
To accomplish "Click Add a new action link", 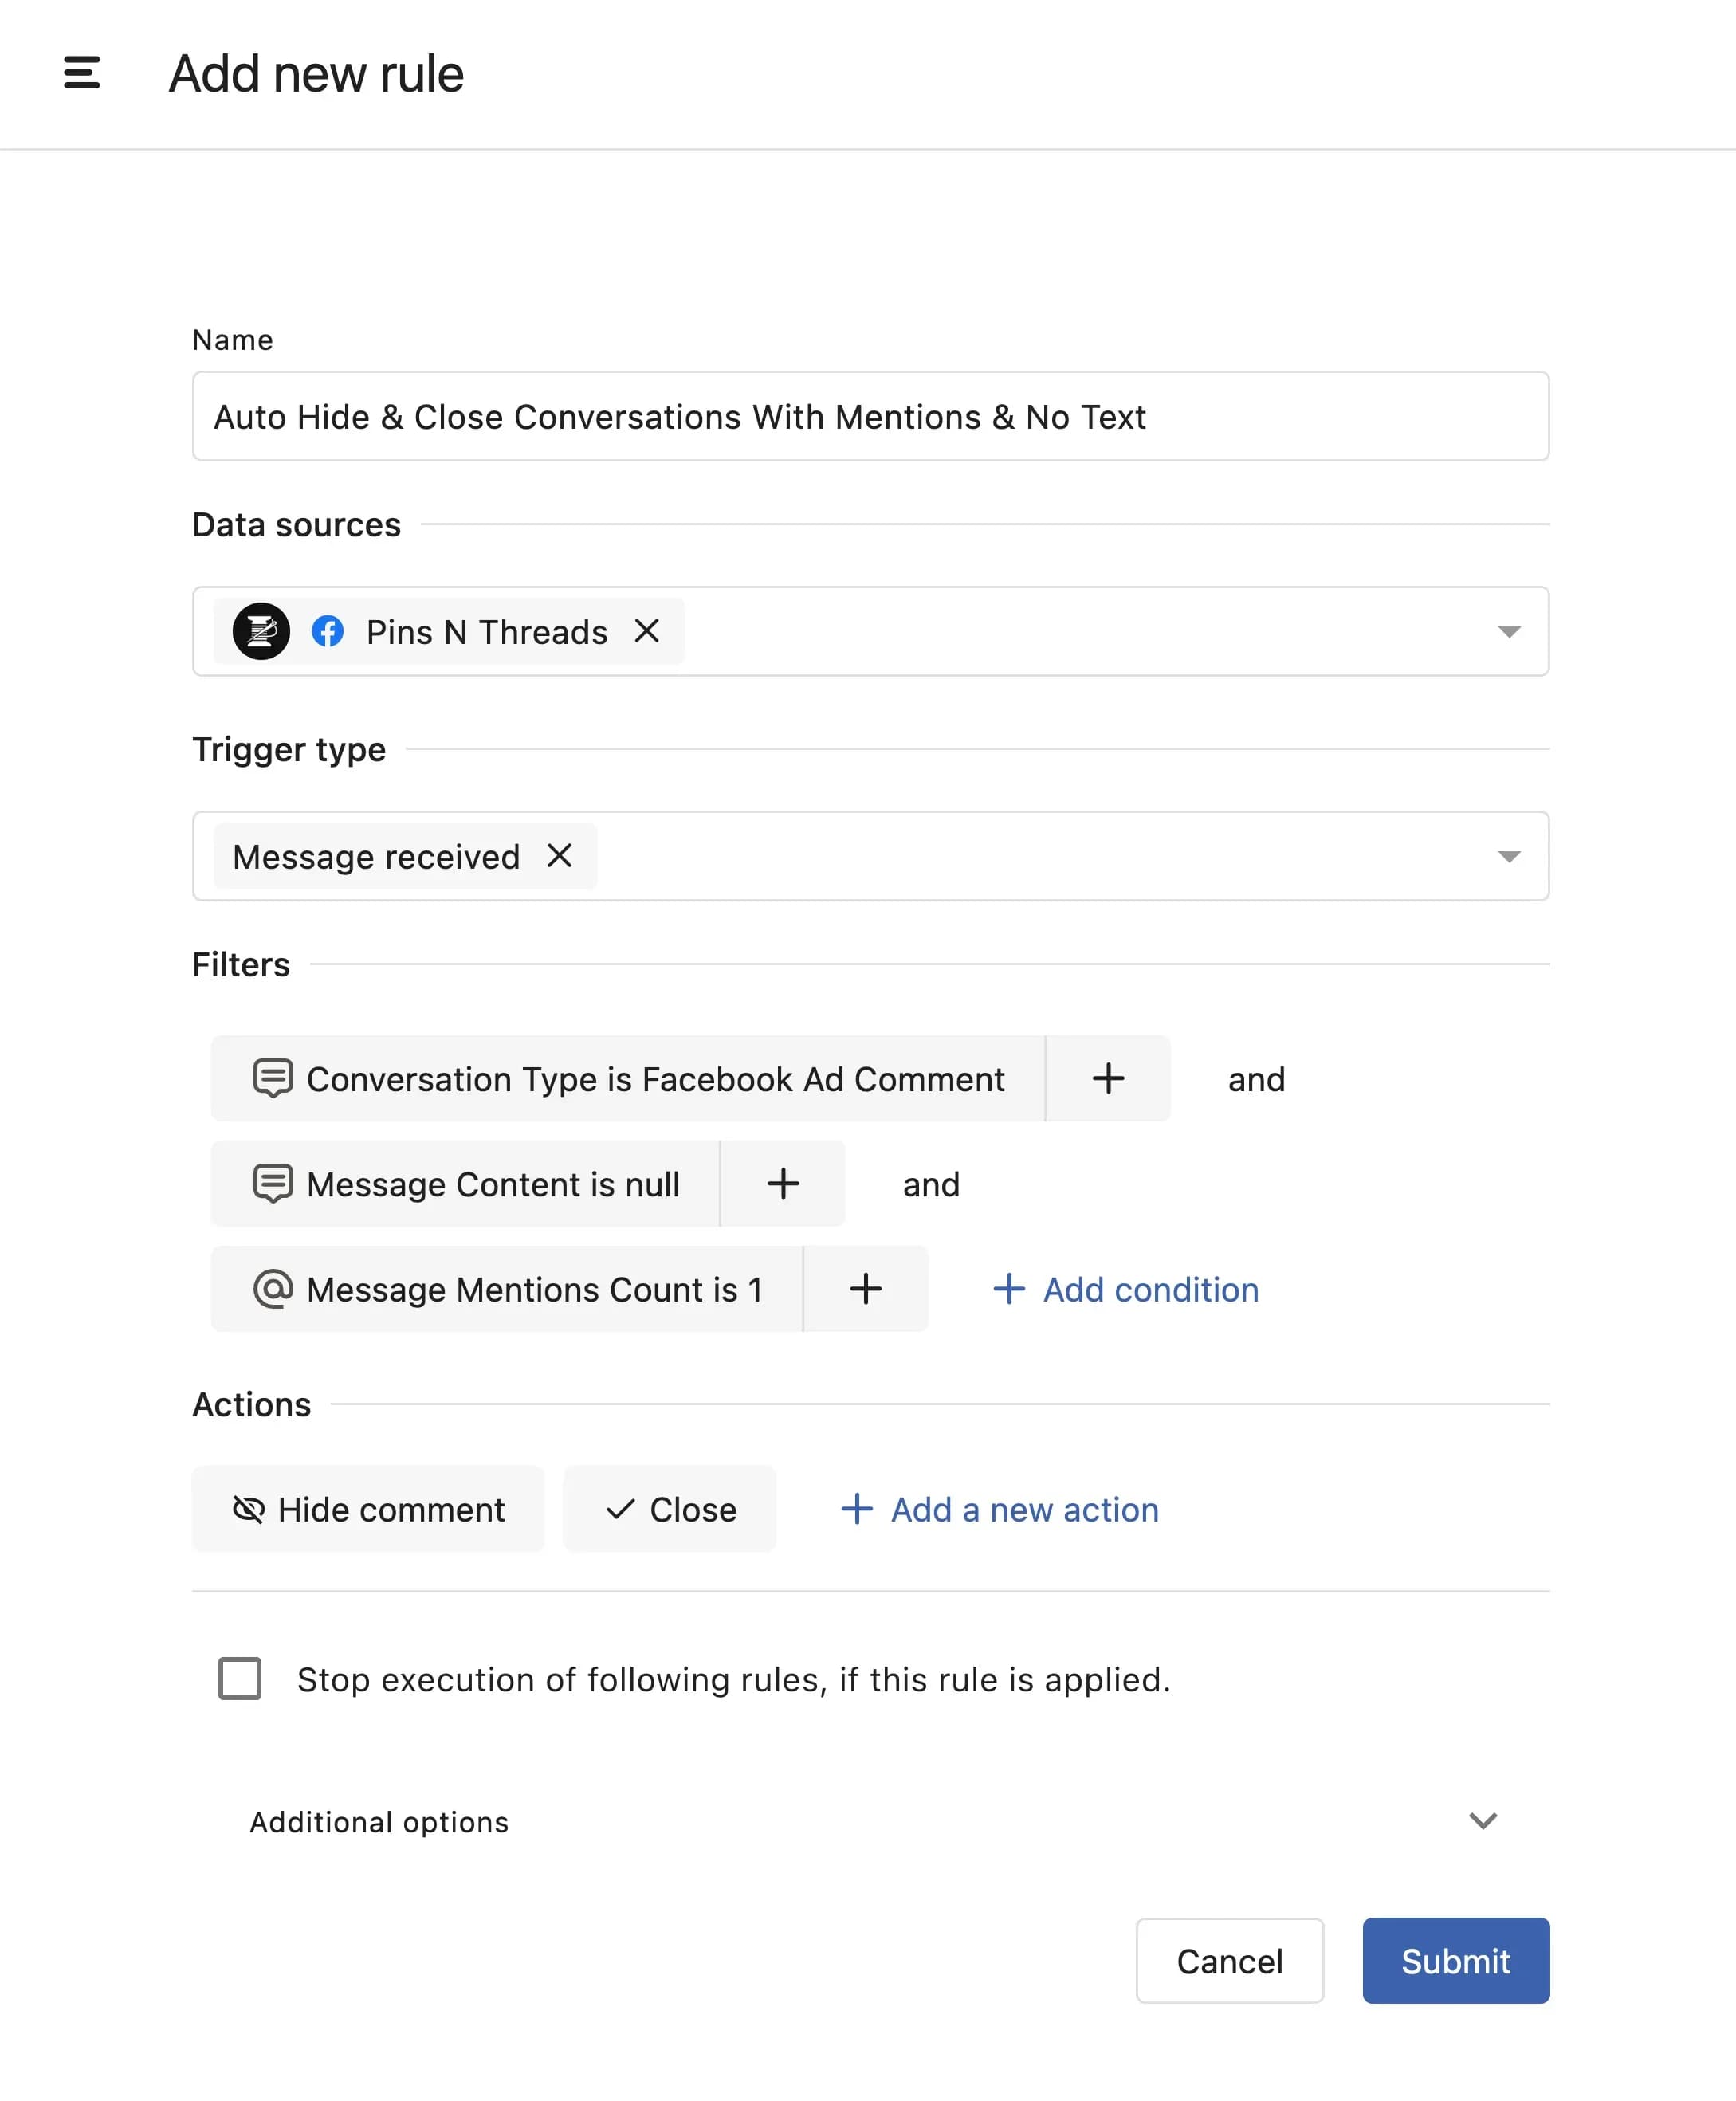I will pos(1000,1509).
